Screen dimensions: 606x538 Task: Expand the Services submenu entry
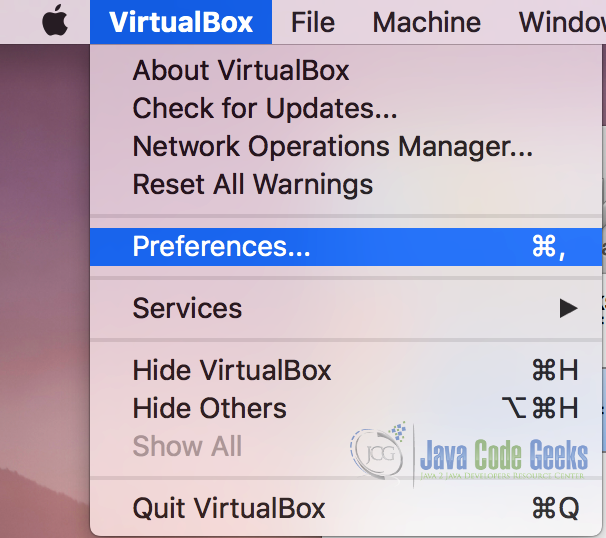click(346, 308)
